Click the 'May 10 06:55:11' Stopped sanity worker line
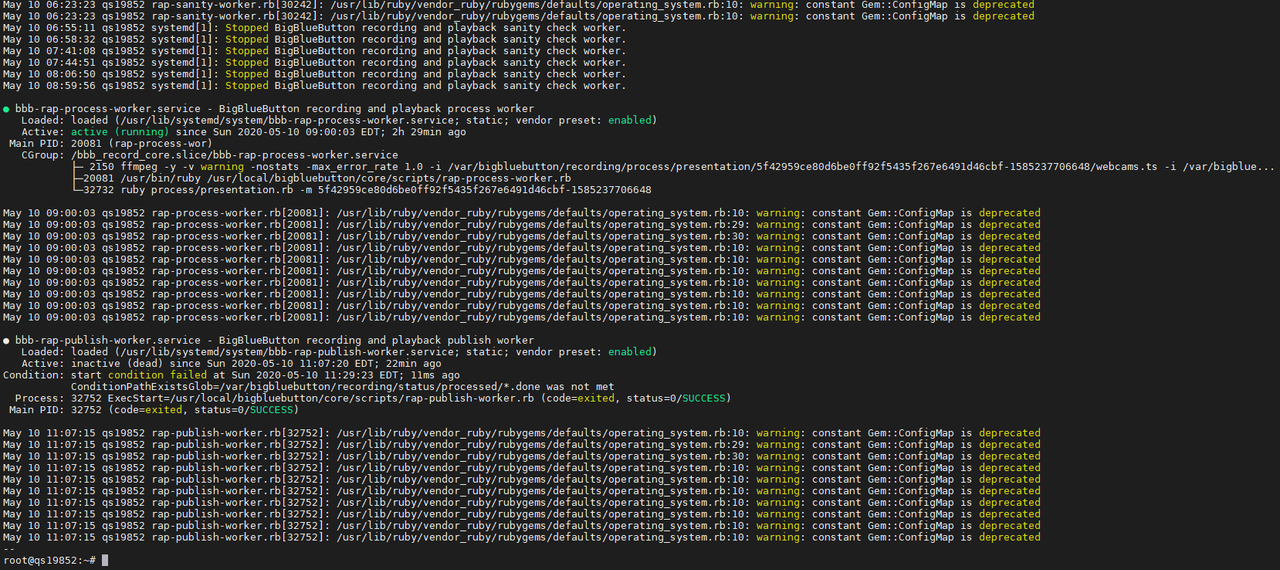This screenshot has width=1280, height=570. click(314, 28)
